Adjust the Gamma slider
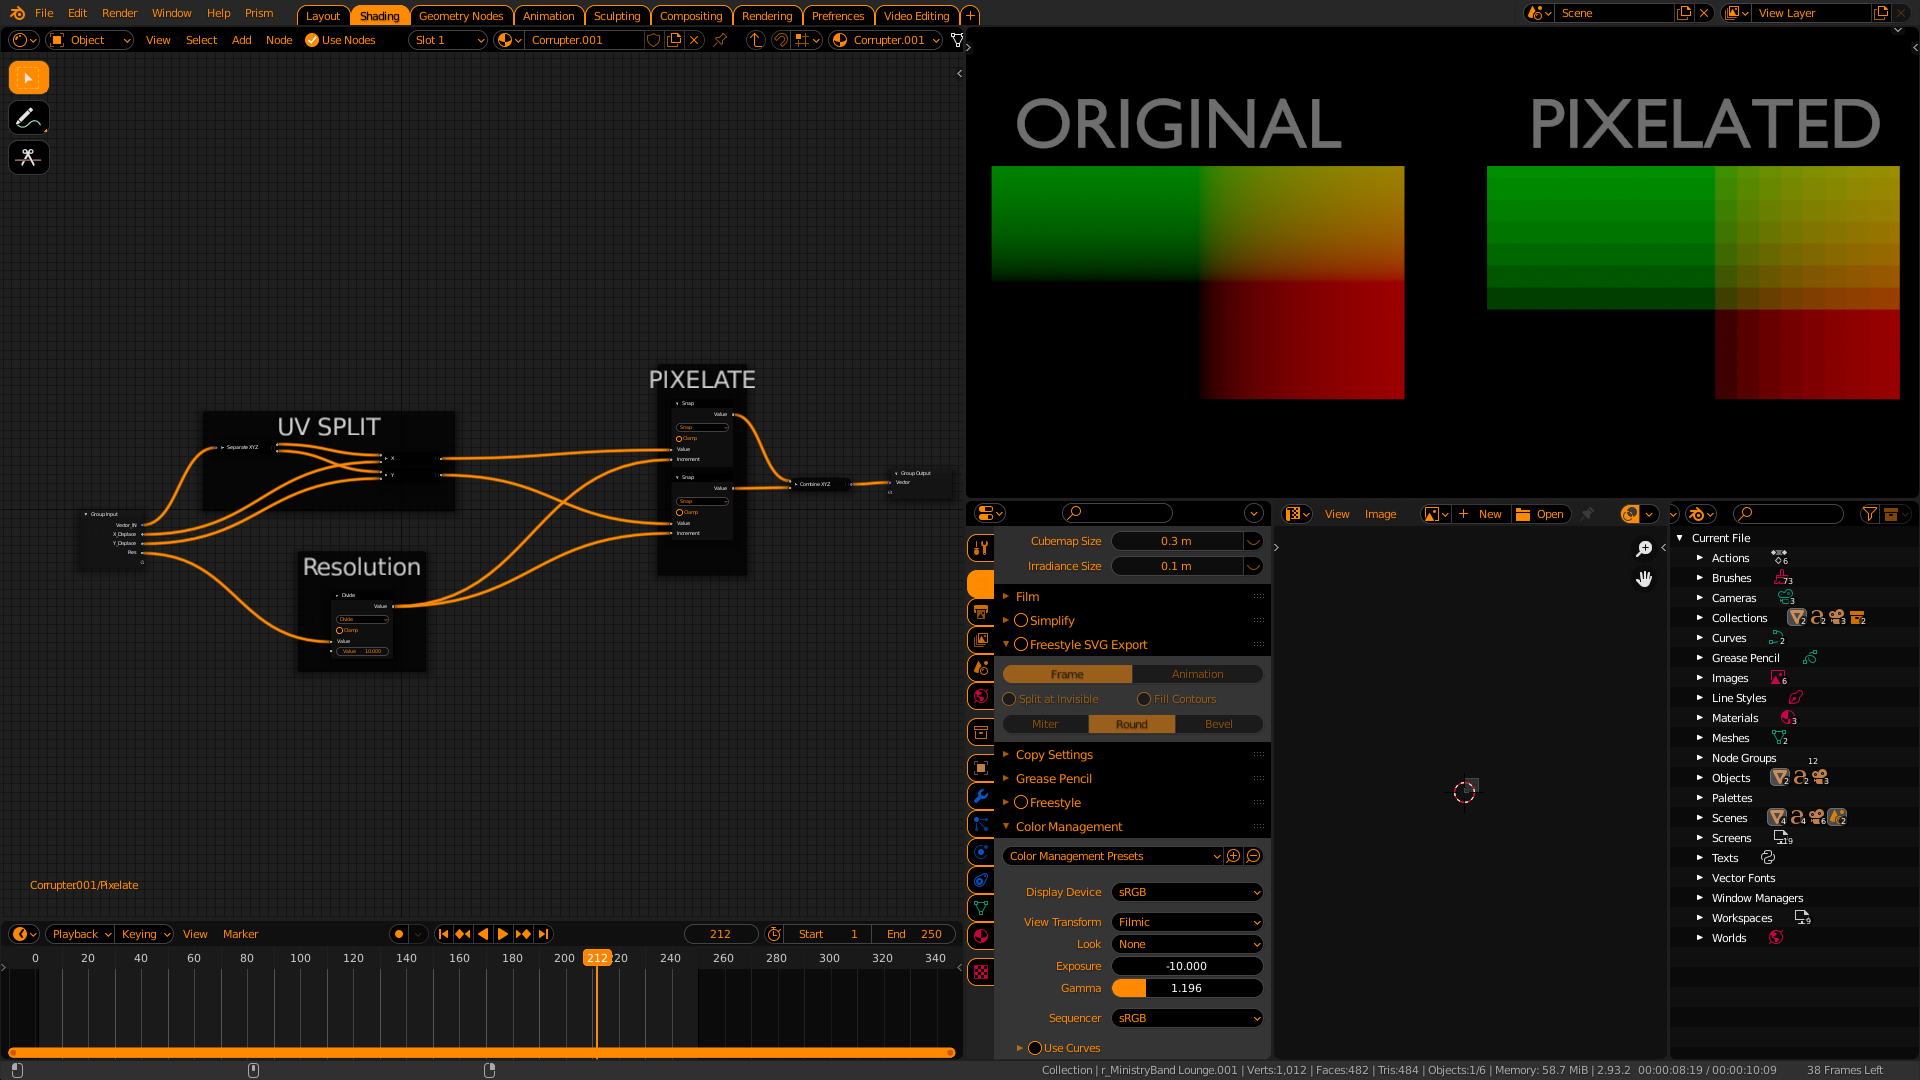1920x1080 pixels. [1187, 988]
